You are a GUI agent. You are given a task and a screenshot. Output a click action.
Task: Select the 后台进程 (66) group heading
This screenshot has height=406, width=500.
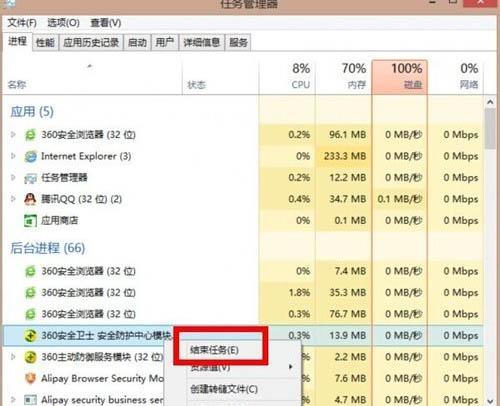(x=48, y=248)
